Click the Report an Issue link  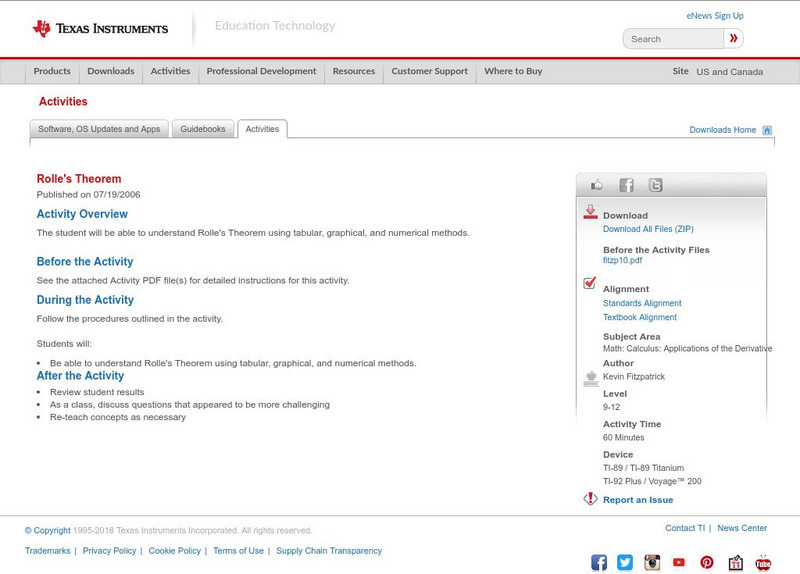click(x=638, y=500)
